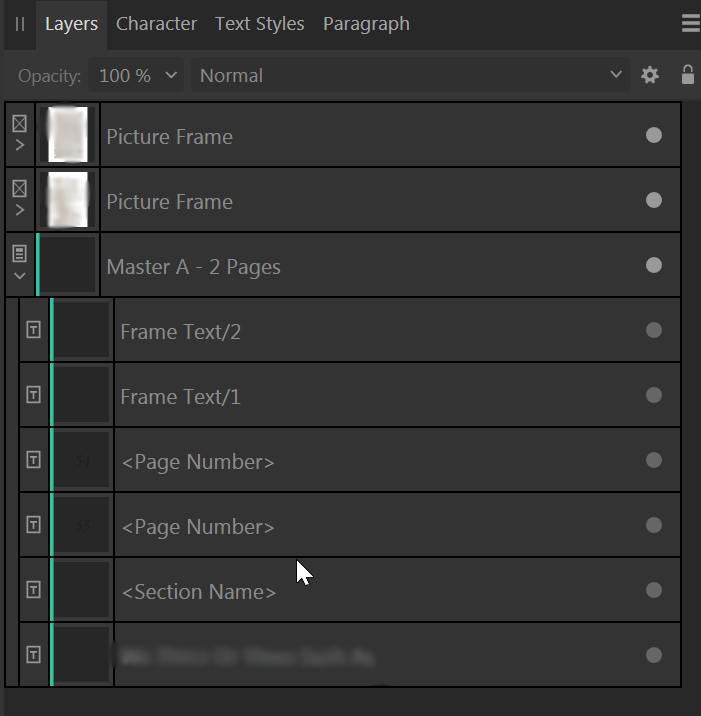
Task: Switch to the Text Styles tab
Action: pos(259,24)
